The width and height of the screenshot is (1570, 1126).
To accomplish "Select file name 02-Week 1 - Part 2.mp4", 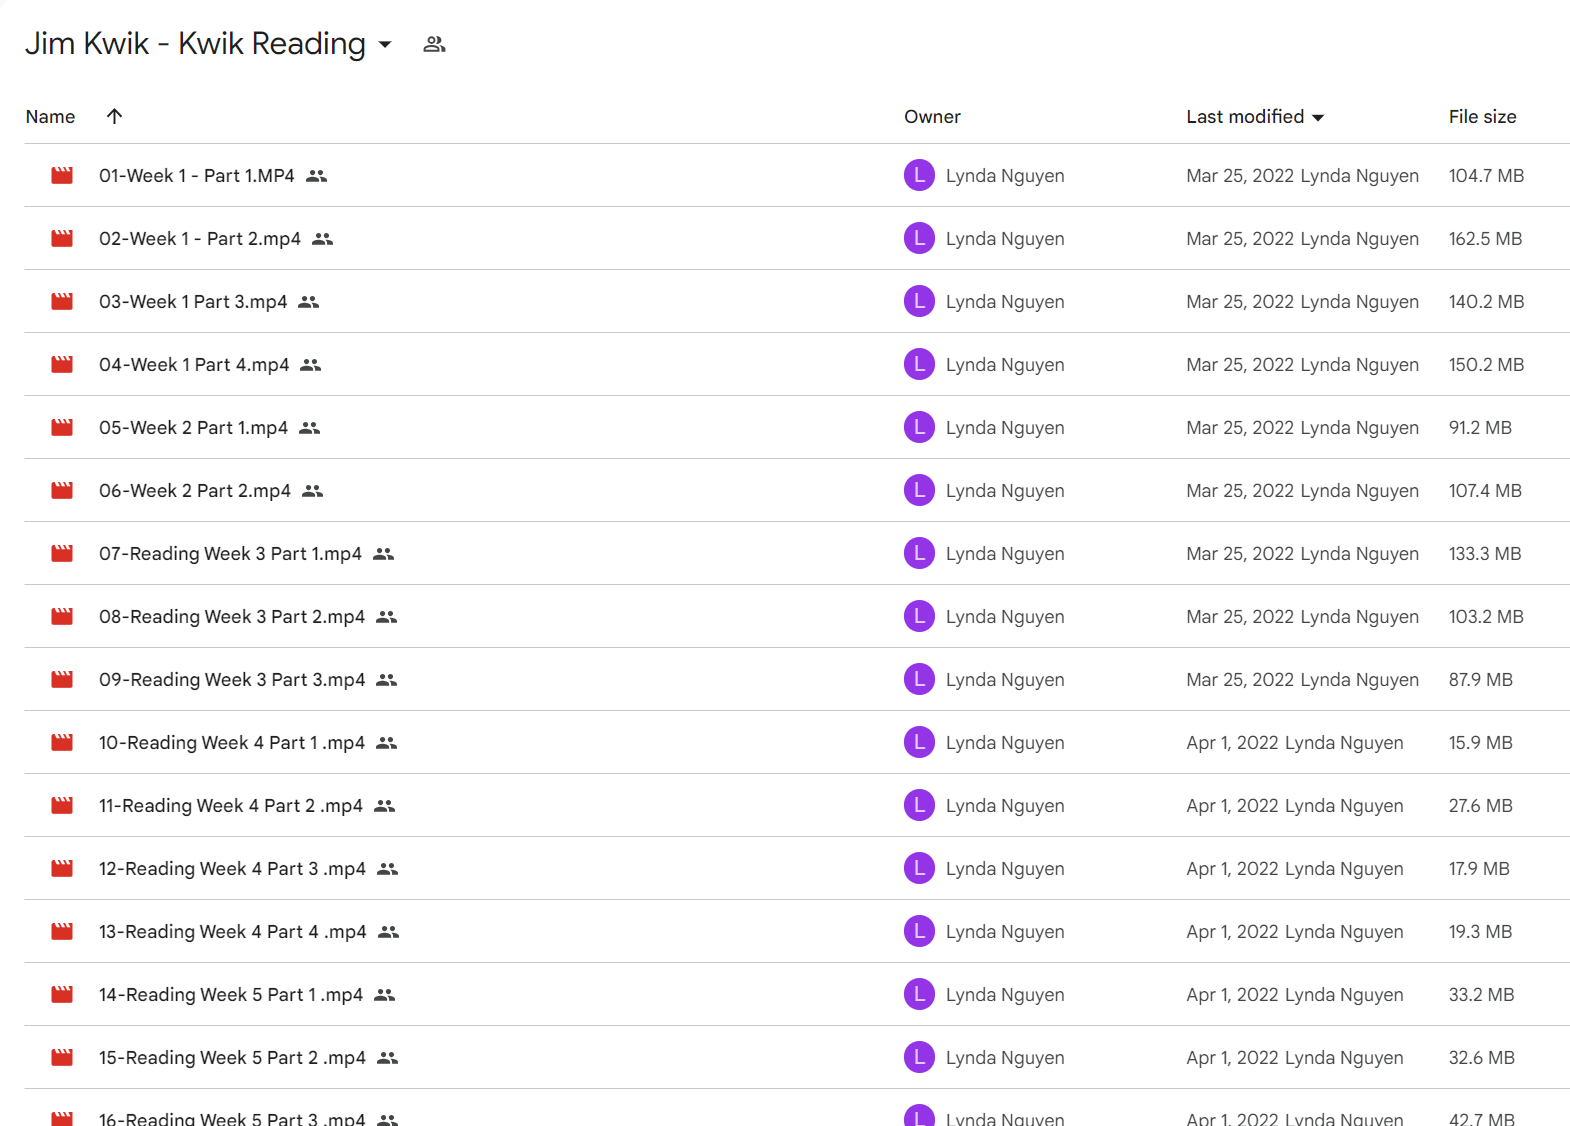I will 200,238.
